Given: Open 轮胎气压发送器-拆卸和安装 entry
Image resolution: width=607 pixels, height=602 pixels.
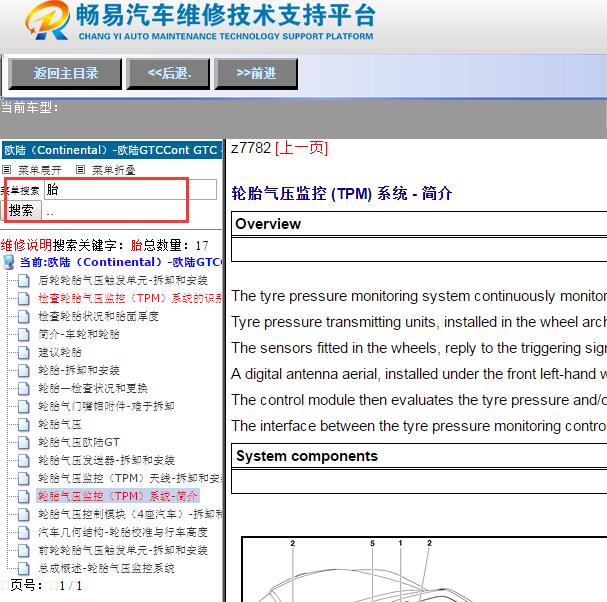Looking at the screenshot, I should (x=106, y=460).
